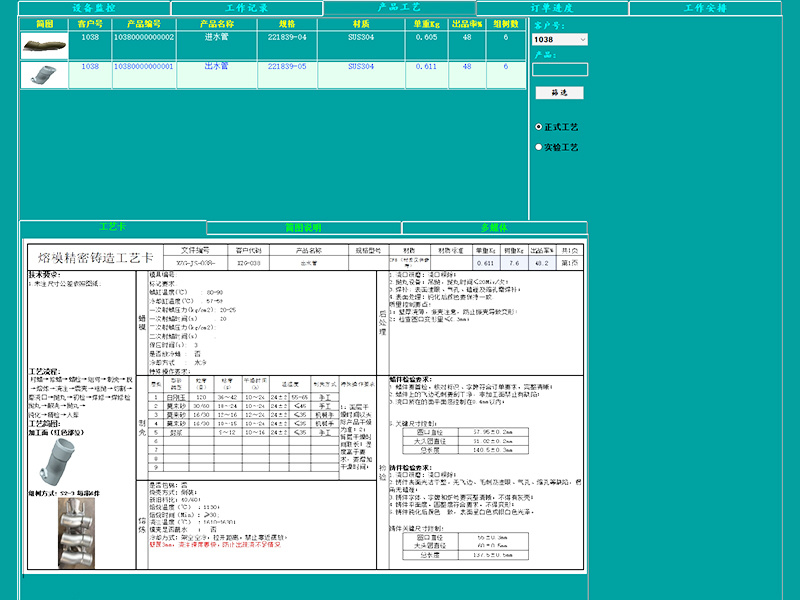The height and width of the screenshot is (600, 800).
Task: Click the 材质 column header
Action: pyautogui.click(x=361, y=24)
